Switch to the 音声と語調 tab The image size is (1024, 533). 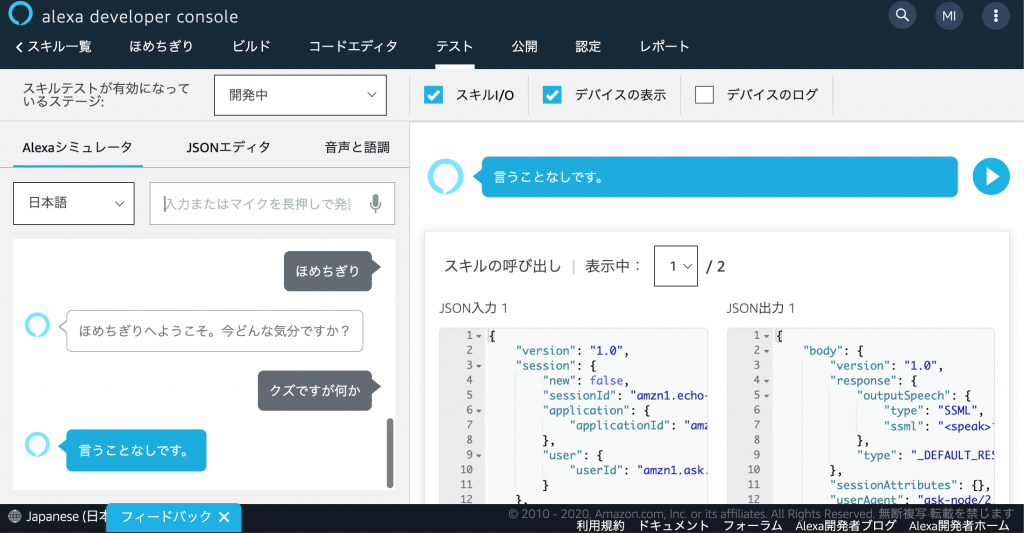357,148
